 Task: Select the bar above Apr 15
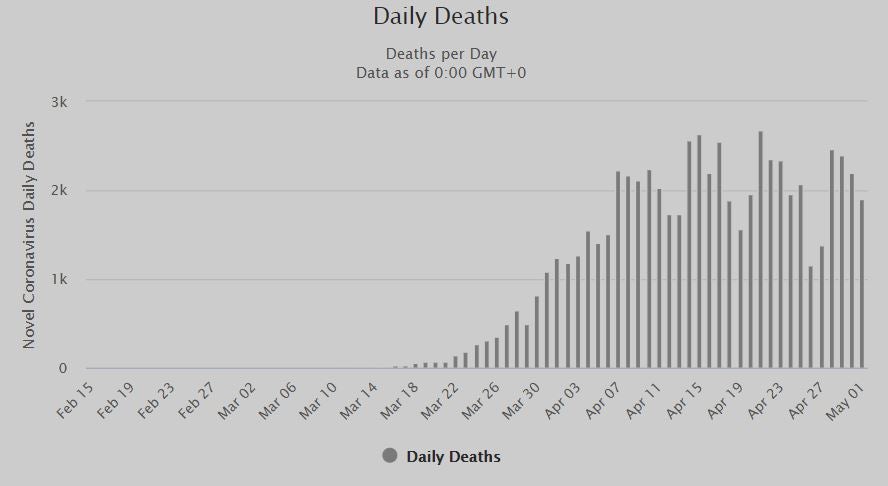[699, 252]
